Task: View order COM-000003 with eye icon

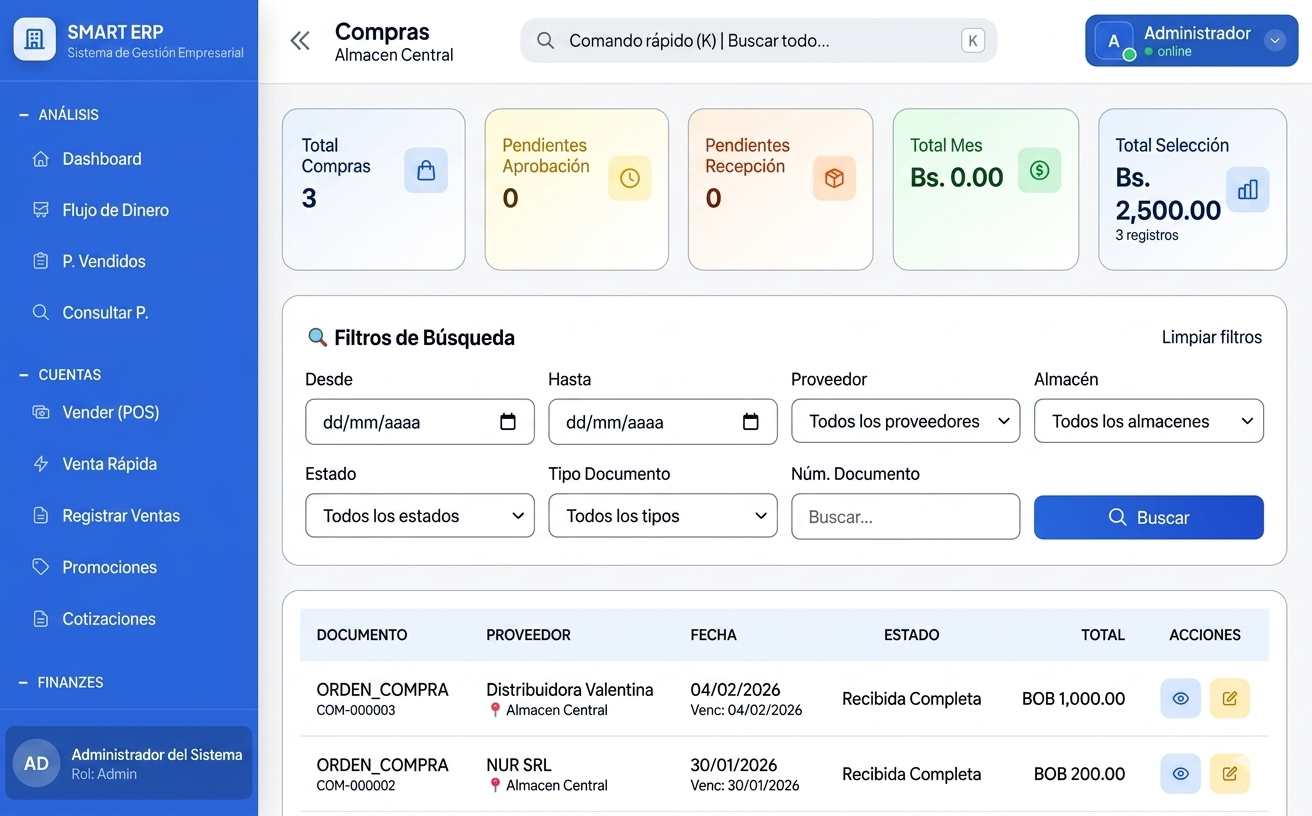Action: click(1180, 698)
